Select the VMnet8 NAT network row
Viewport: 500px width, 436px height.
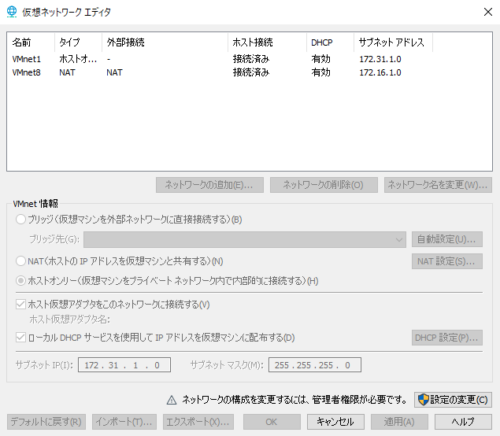[x=249, y=72]
